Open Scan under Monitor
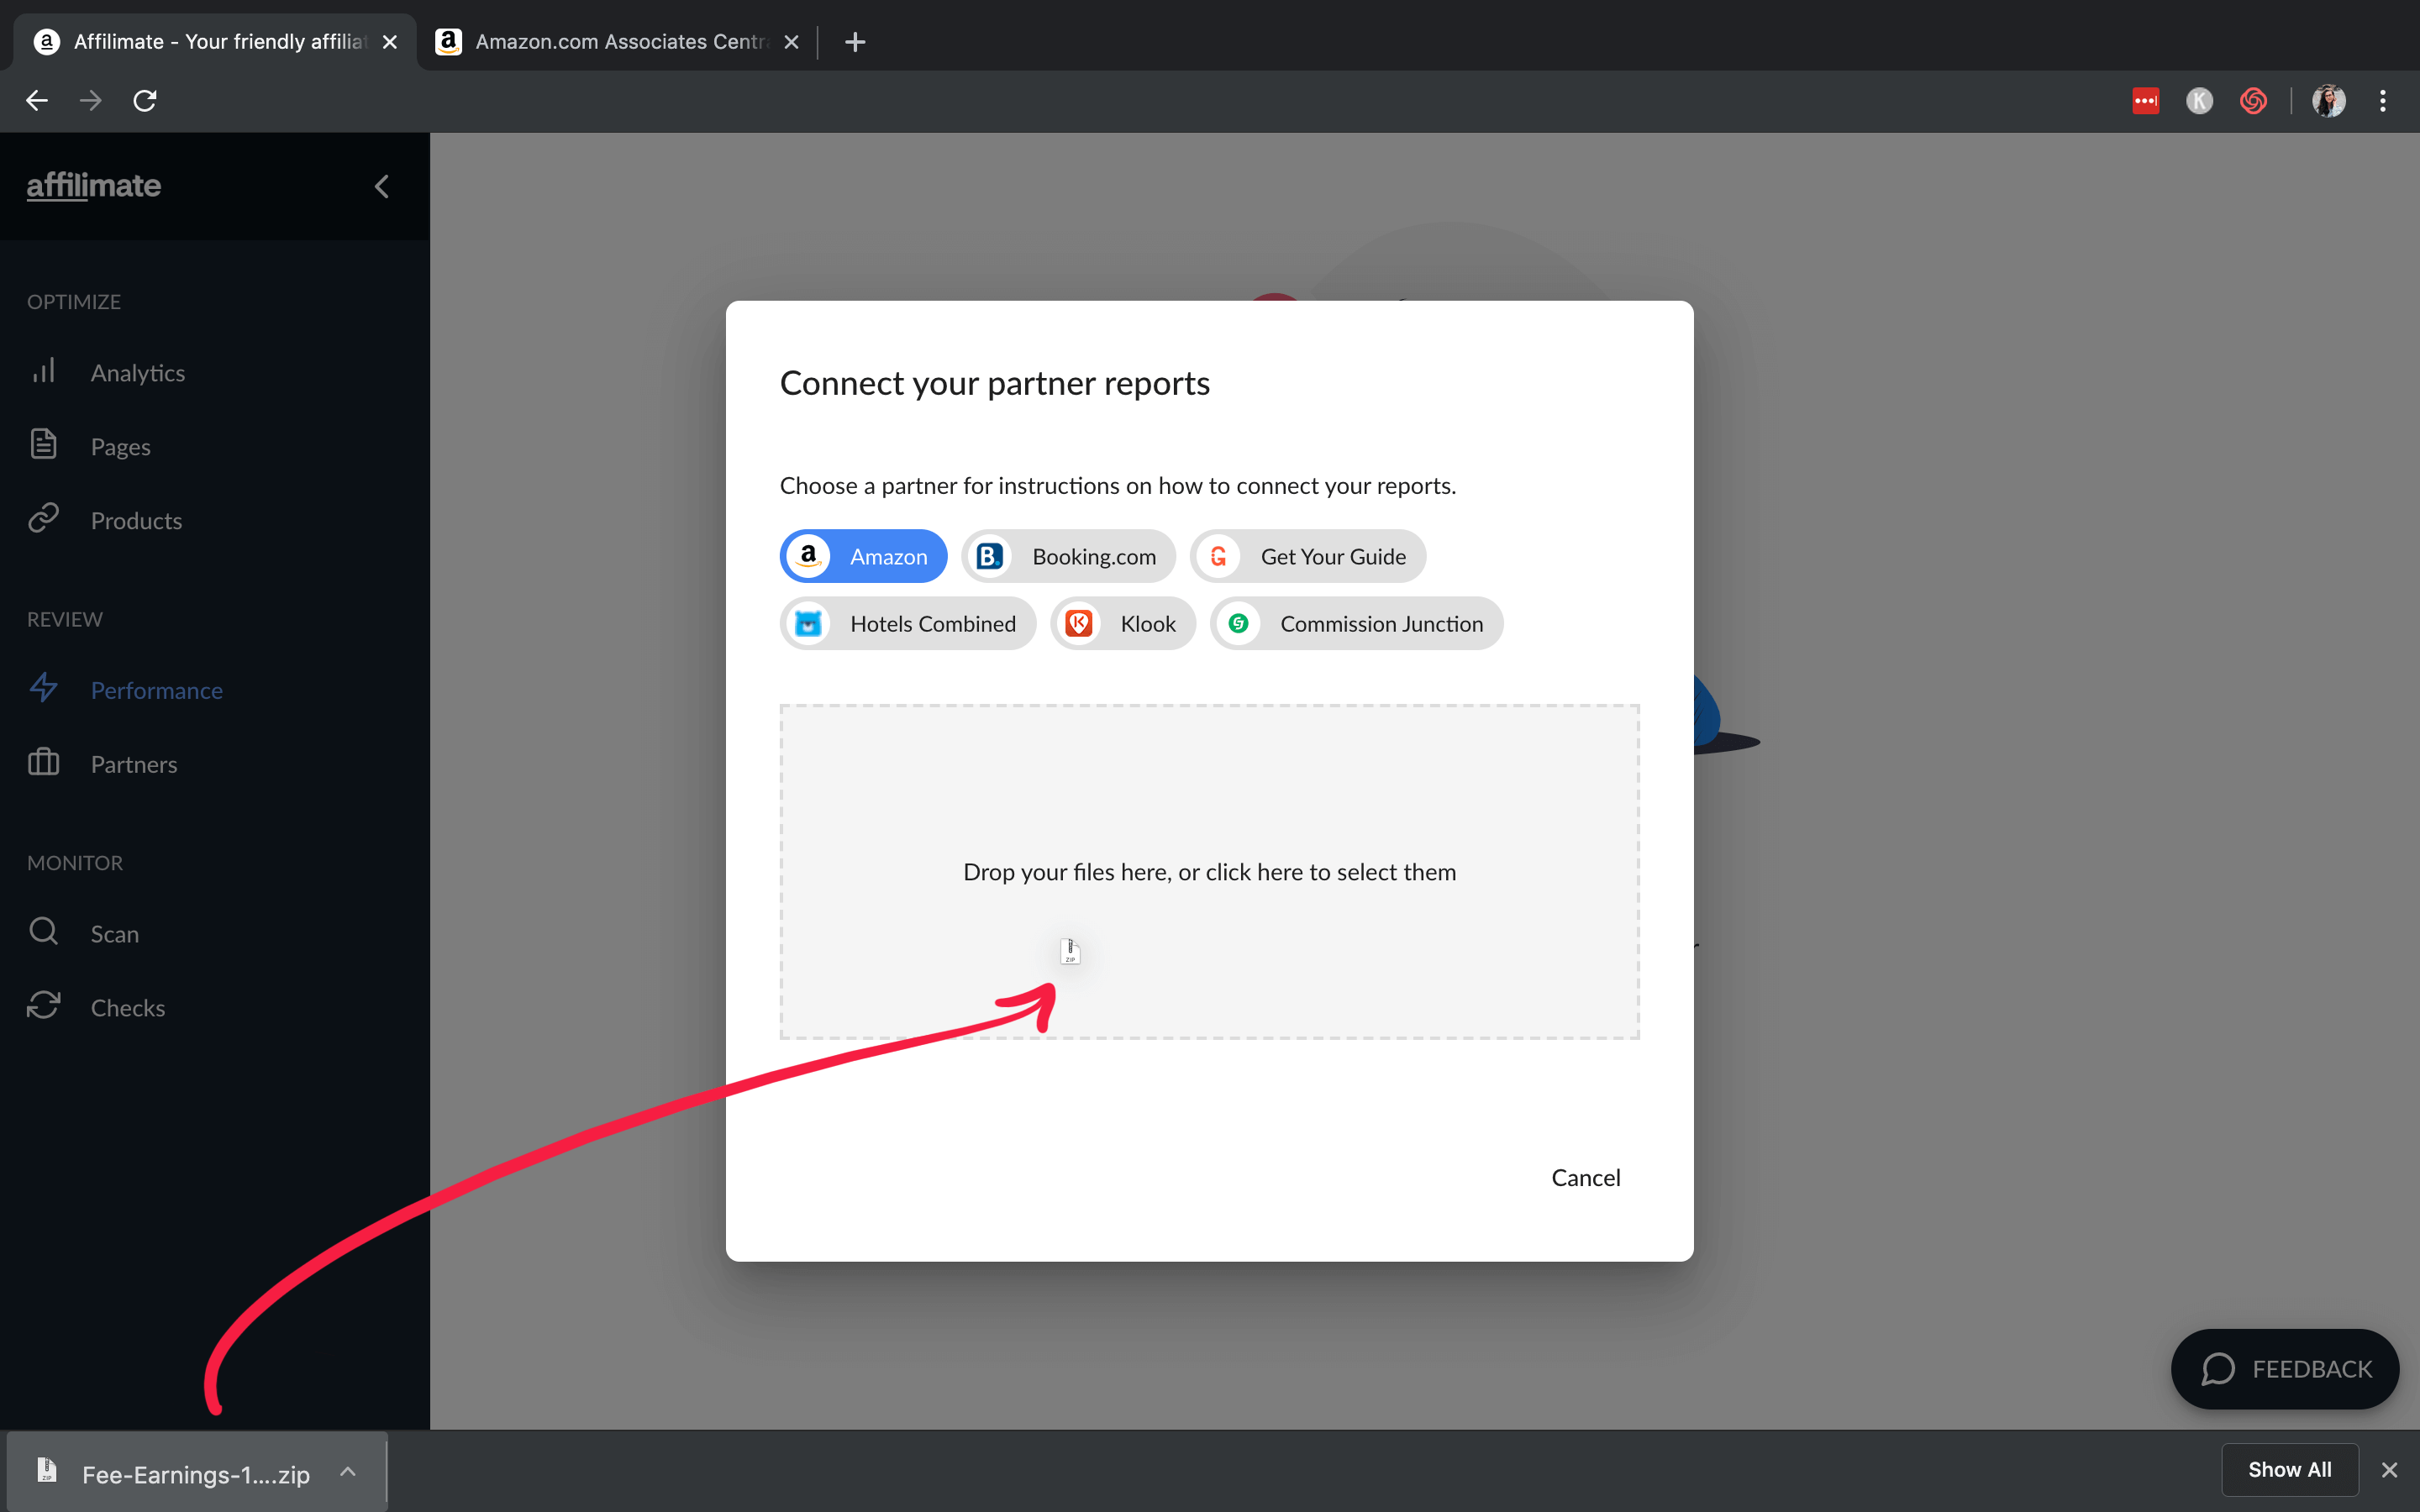Screen dimensions: 2420x1512 point(114,933)
